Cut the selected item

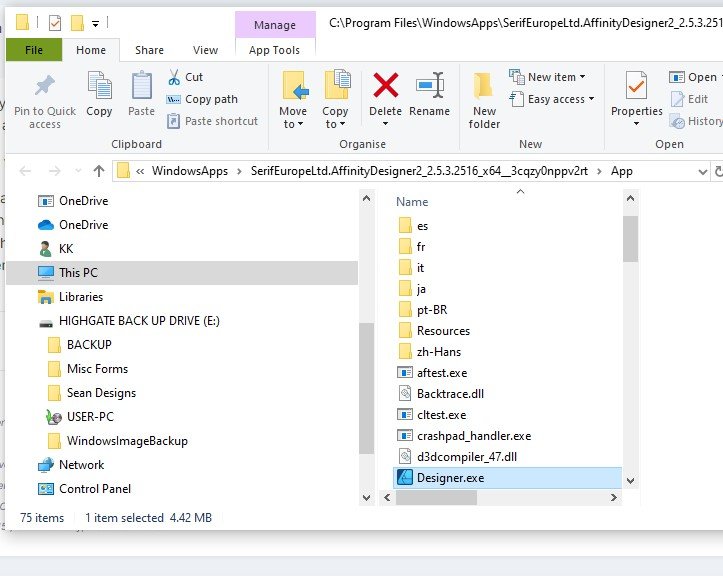click(185, 77)
